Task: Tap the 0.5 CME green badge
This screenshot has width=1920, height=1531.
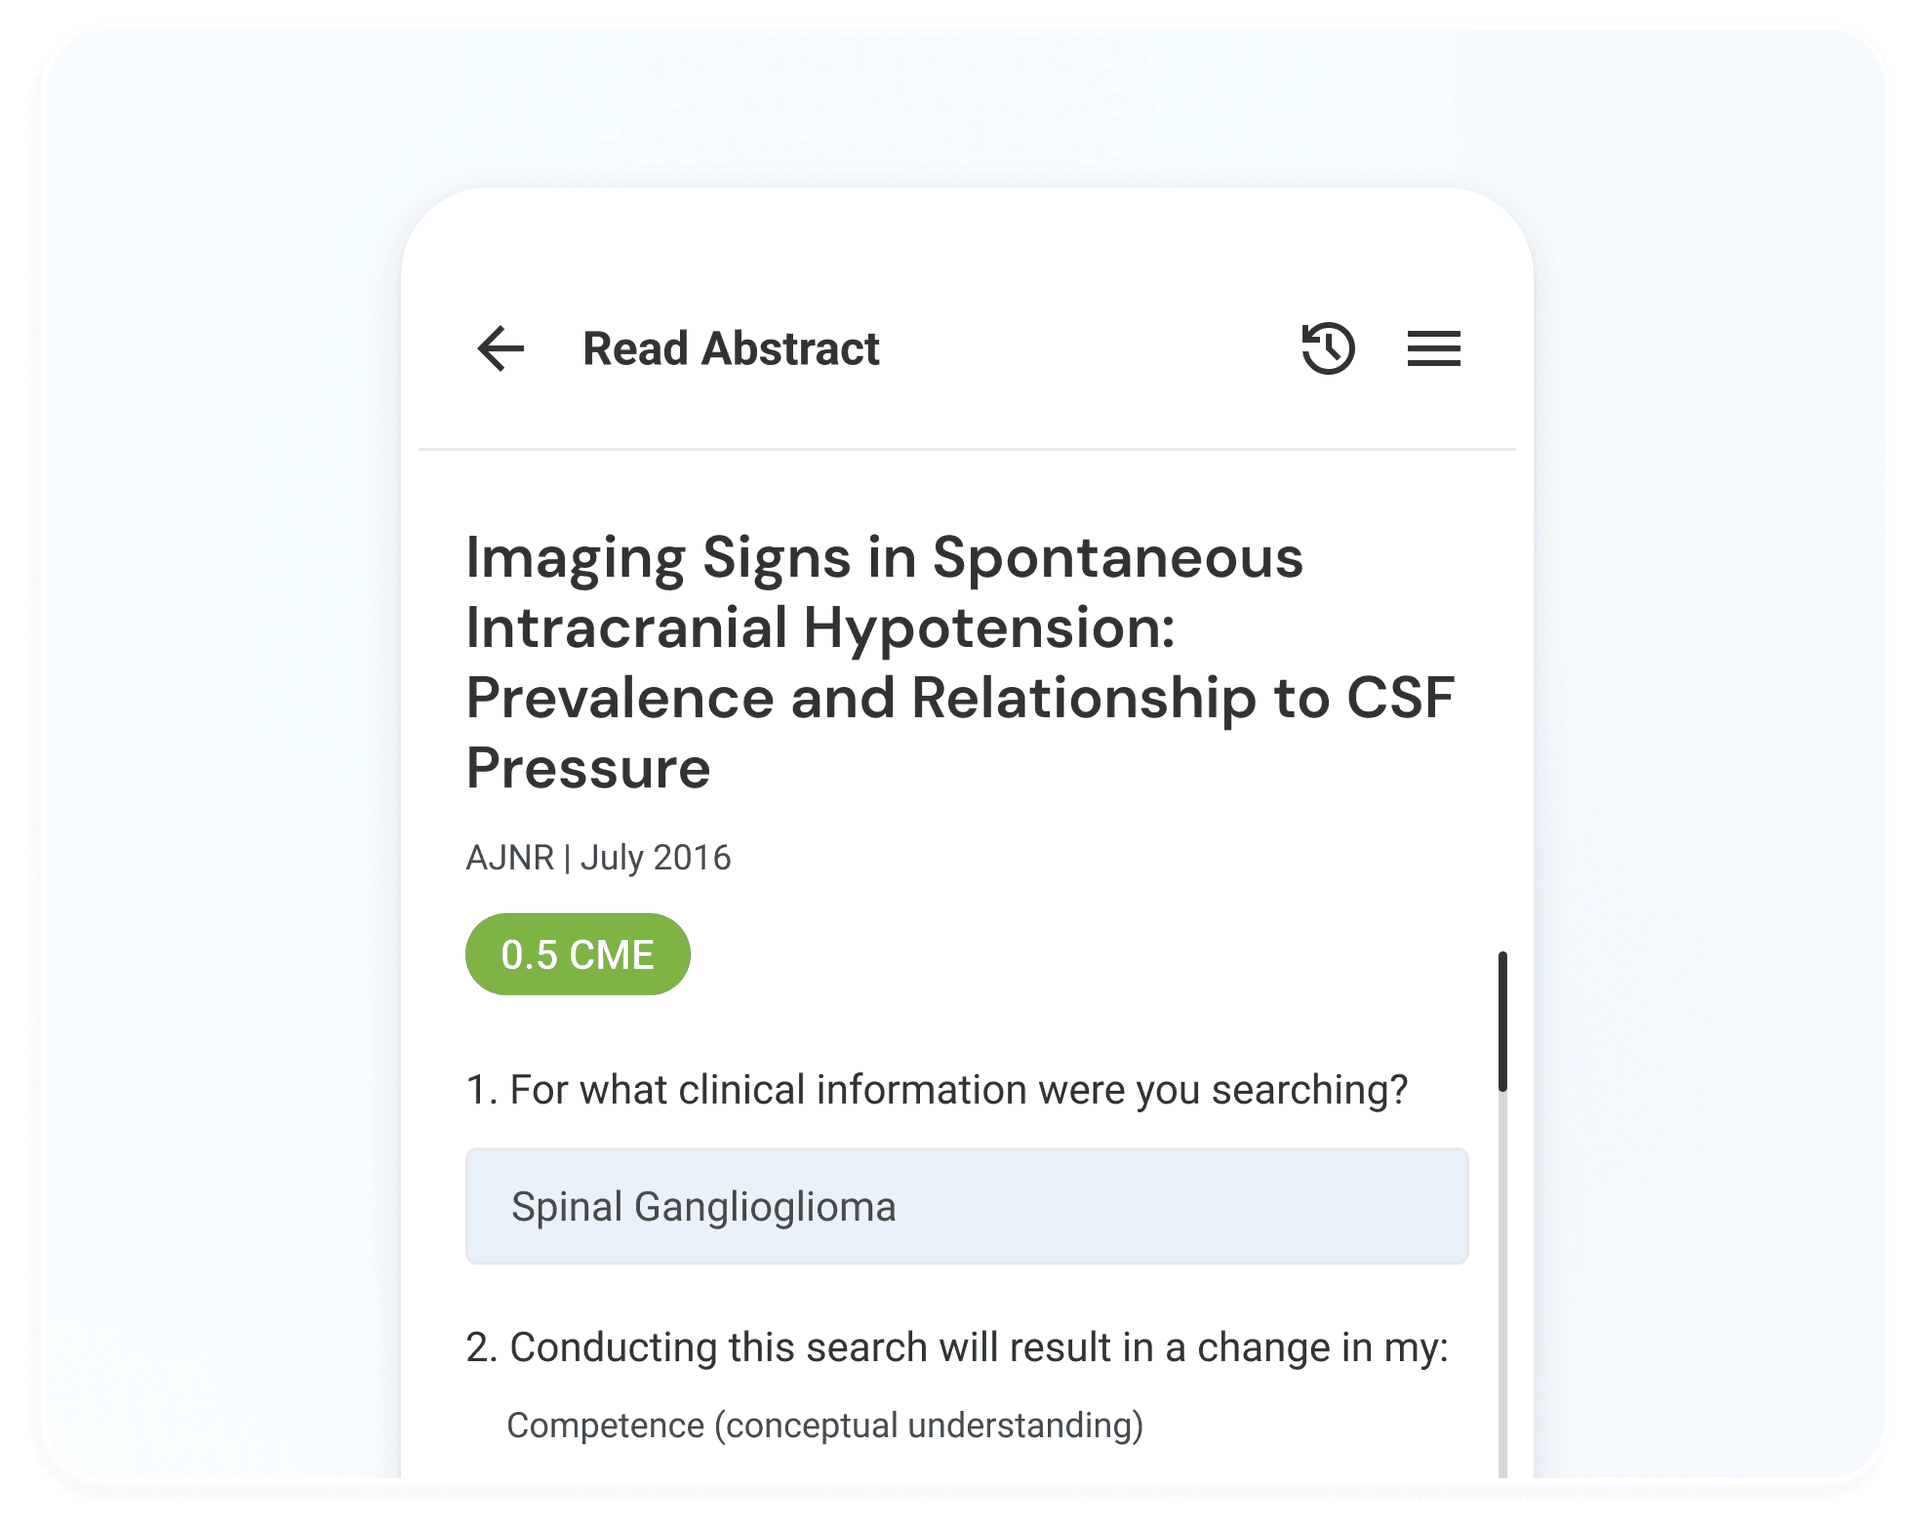Action: click(577, 954)
